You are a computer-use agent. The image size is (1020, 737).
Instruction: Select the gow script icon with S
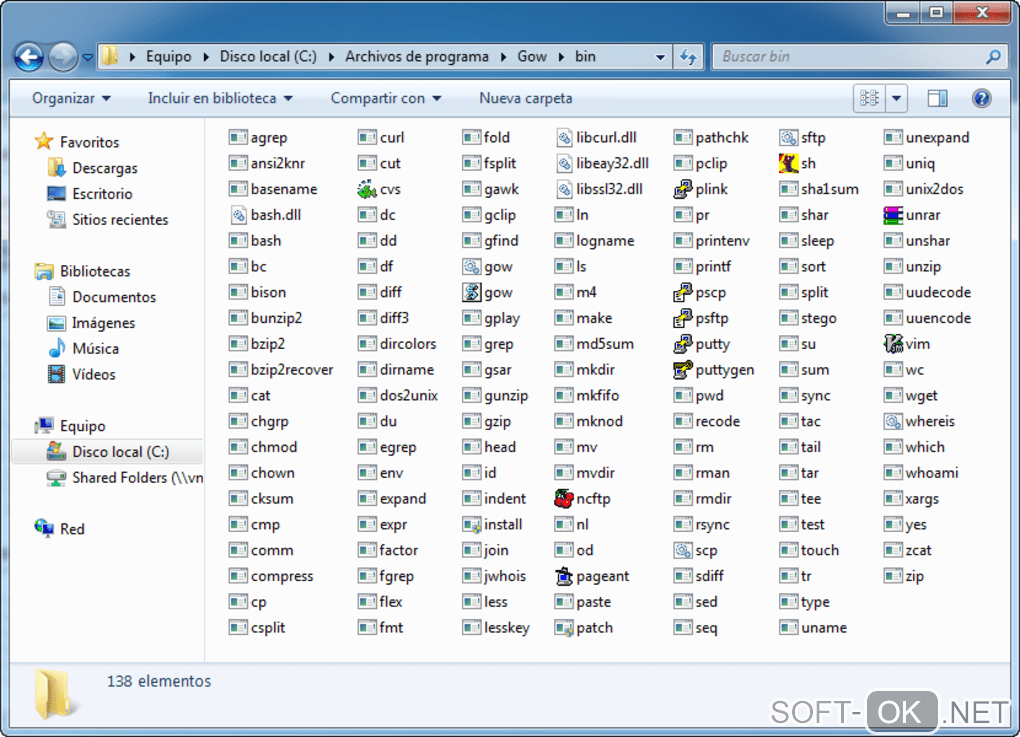click(472, 293)
